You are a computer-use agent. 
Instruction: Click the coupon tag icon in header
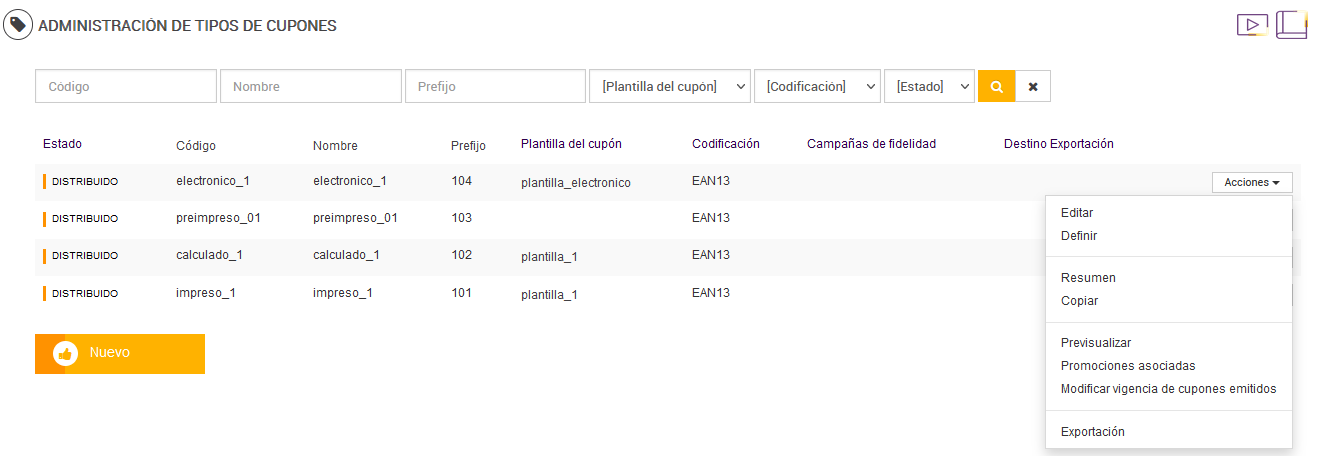point(18,25)
